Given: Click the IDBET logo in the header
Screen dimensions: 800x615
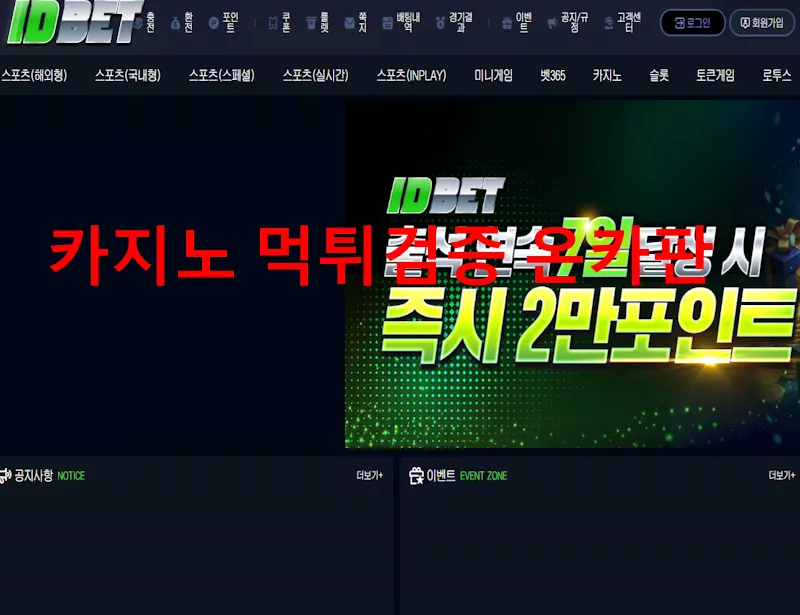Looking at the screenshot, I should [74, 21].
